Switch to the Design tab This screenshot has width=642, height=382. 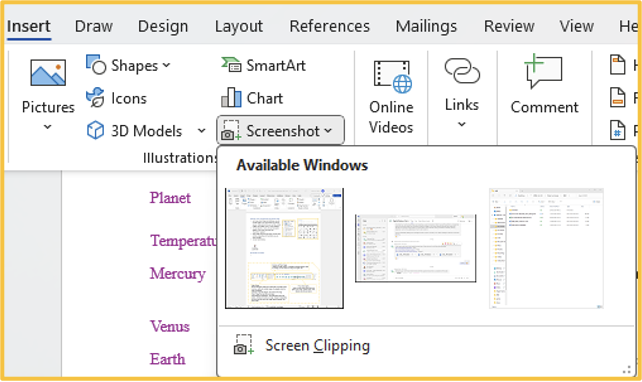(x=163, y=27)
